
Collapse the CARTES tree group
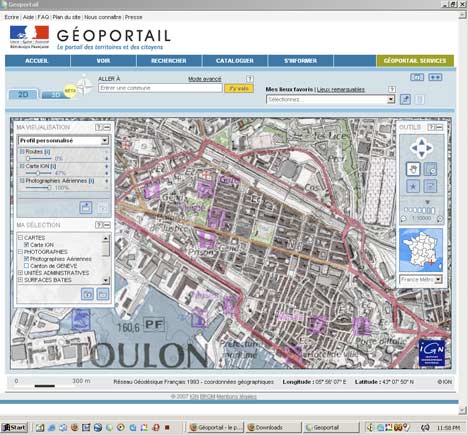tap(20, 238)
